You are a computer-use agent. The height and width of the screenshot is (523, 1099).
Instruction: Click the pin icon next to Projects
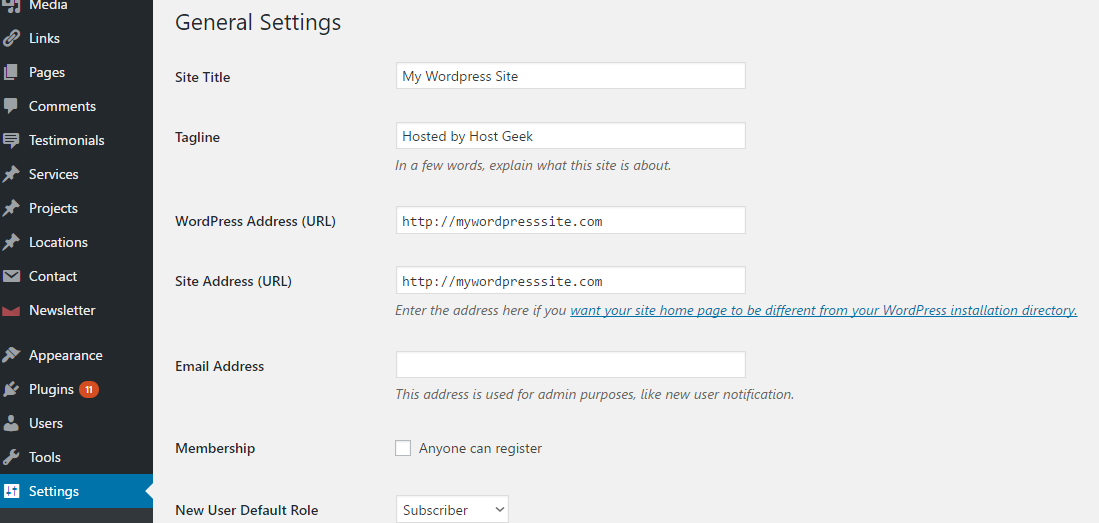click(11, 208)
